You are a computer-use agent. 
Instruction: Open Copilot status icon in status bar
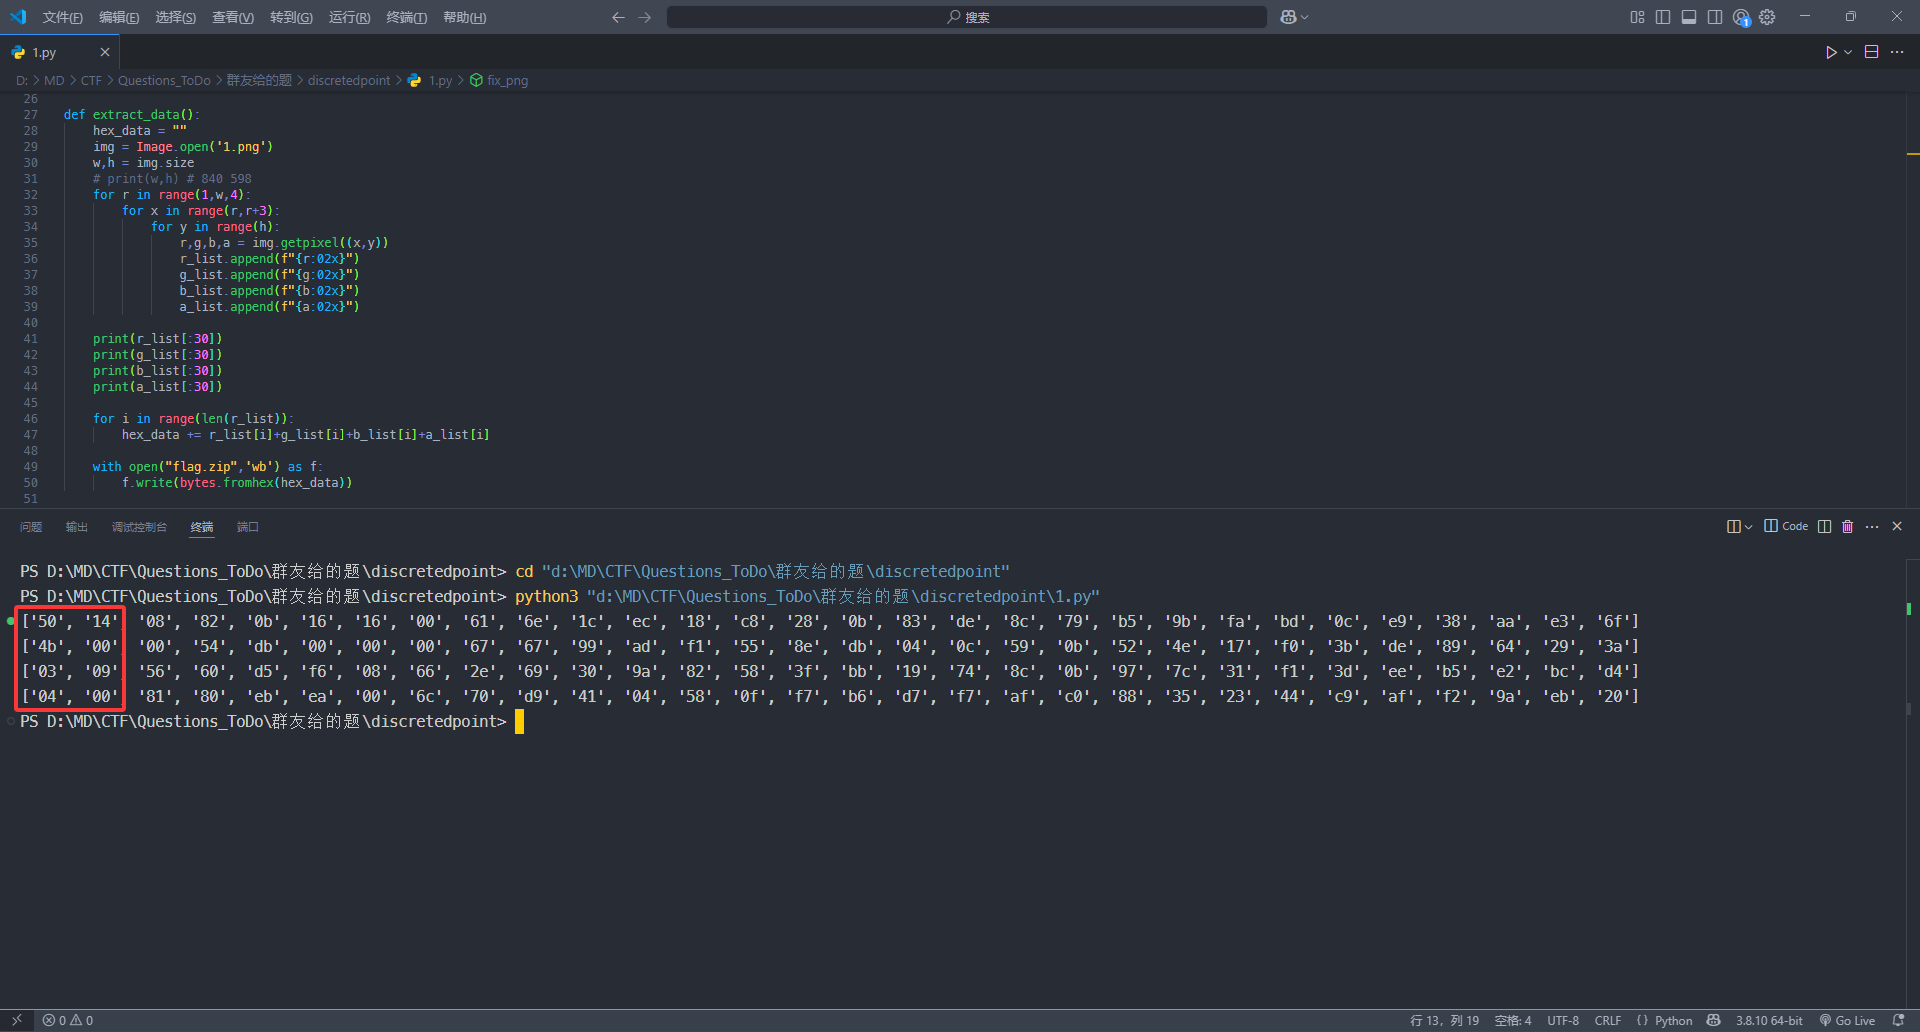tap(1714, 1020)
